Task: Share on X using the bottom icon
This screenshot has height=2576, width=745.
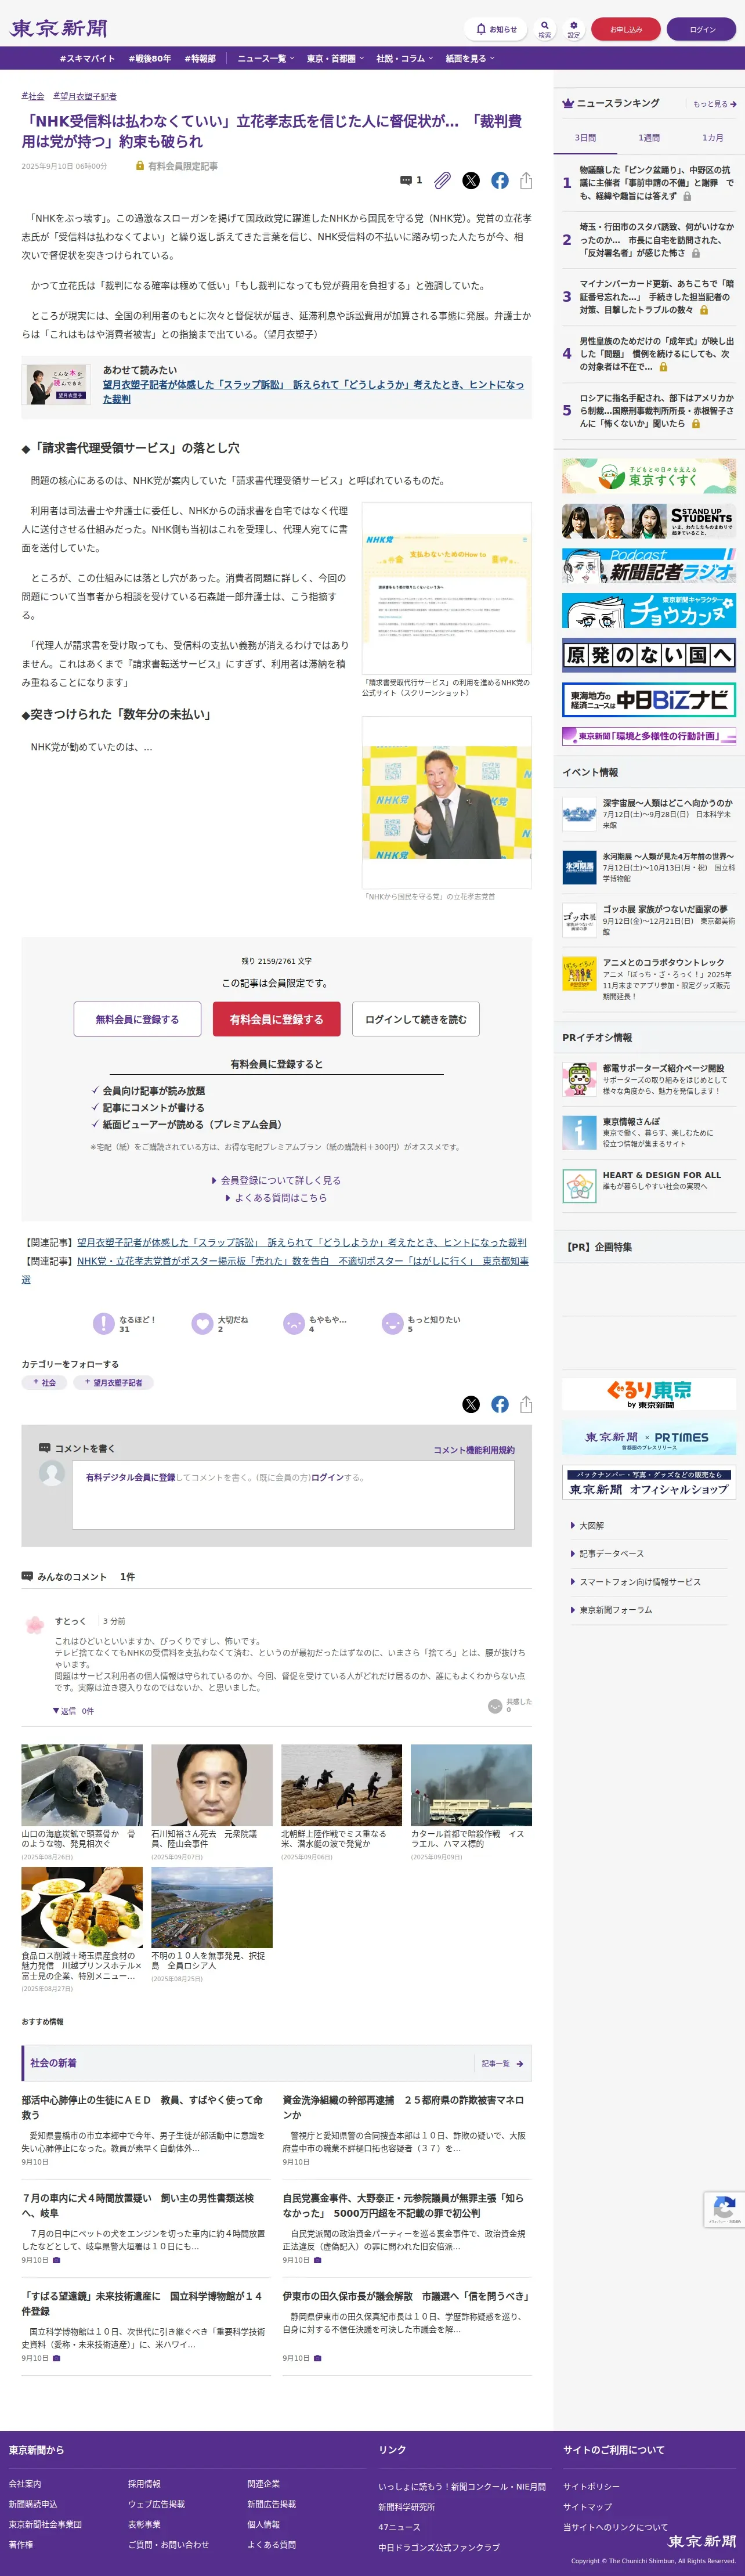Action: tap(471, 1404)
